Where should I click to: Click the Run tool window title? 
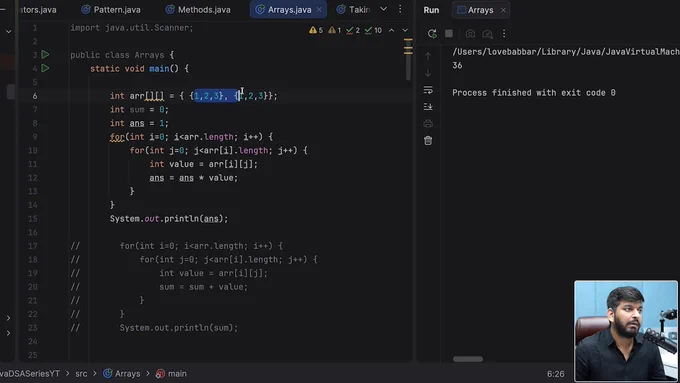(431, 10)
